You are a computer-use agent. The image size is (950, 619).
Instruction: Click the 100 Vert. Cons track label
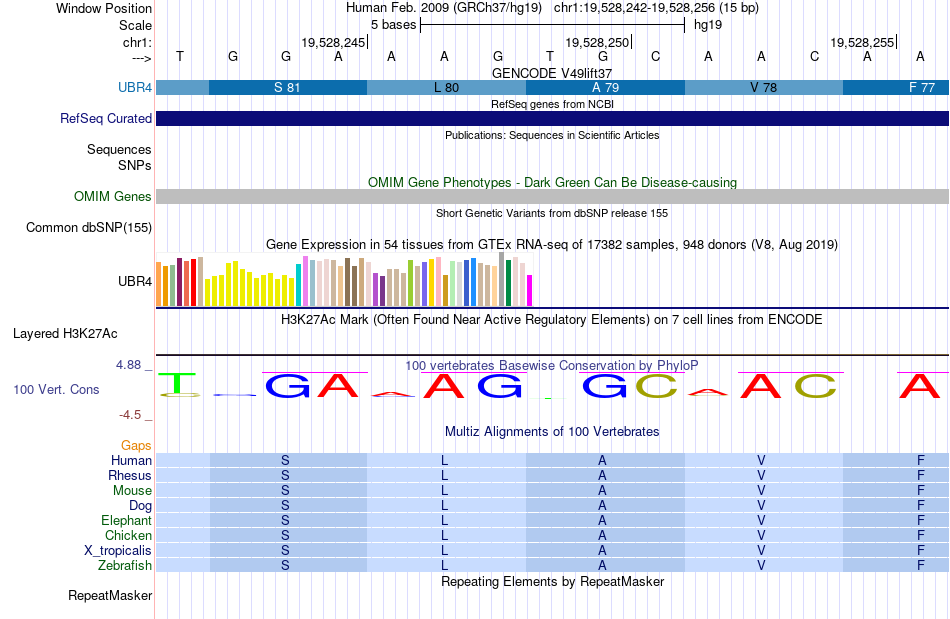click(x=56, y=389)
